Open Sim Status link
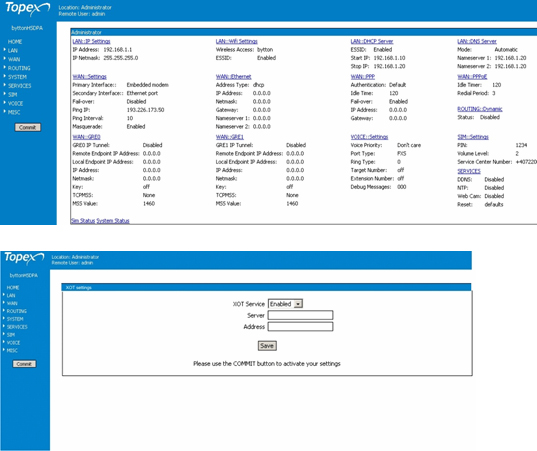This screenshot has height=451, width=537. click(x=83, y=221)
